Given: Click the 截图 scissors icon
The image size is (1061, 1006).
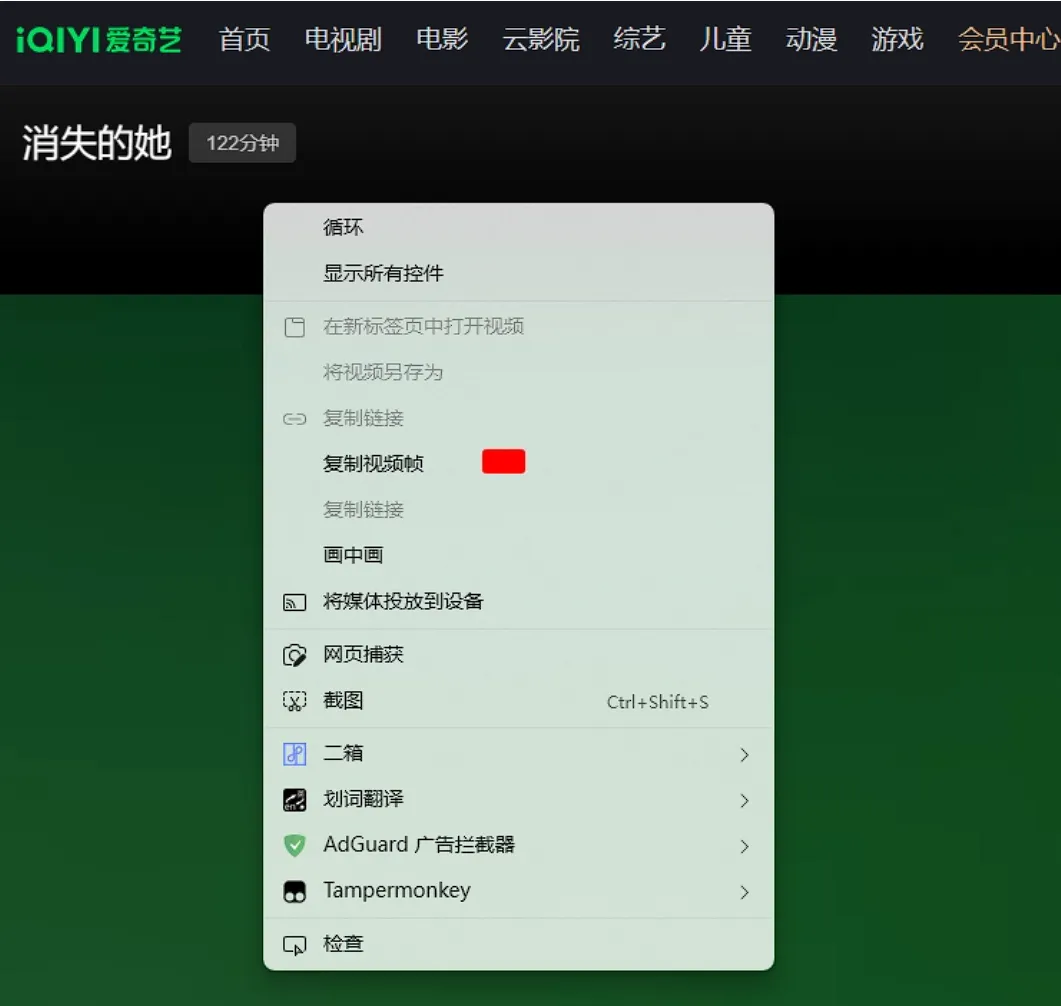Looking at the screenshot, I should 294,701.
